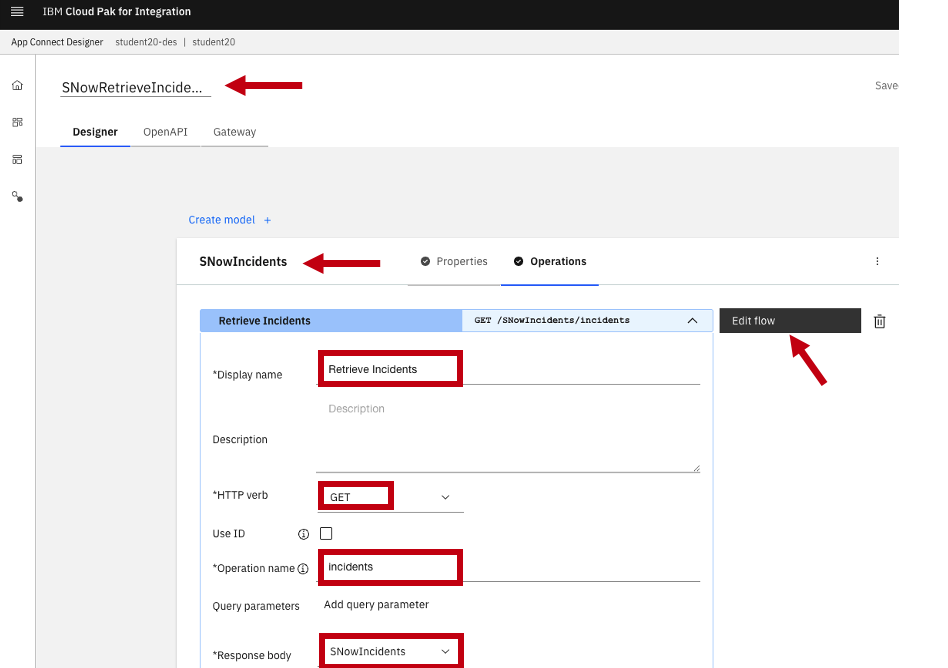Open the Catalog sidebar icon
The image size is (948, 668).
click(17, 159)
